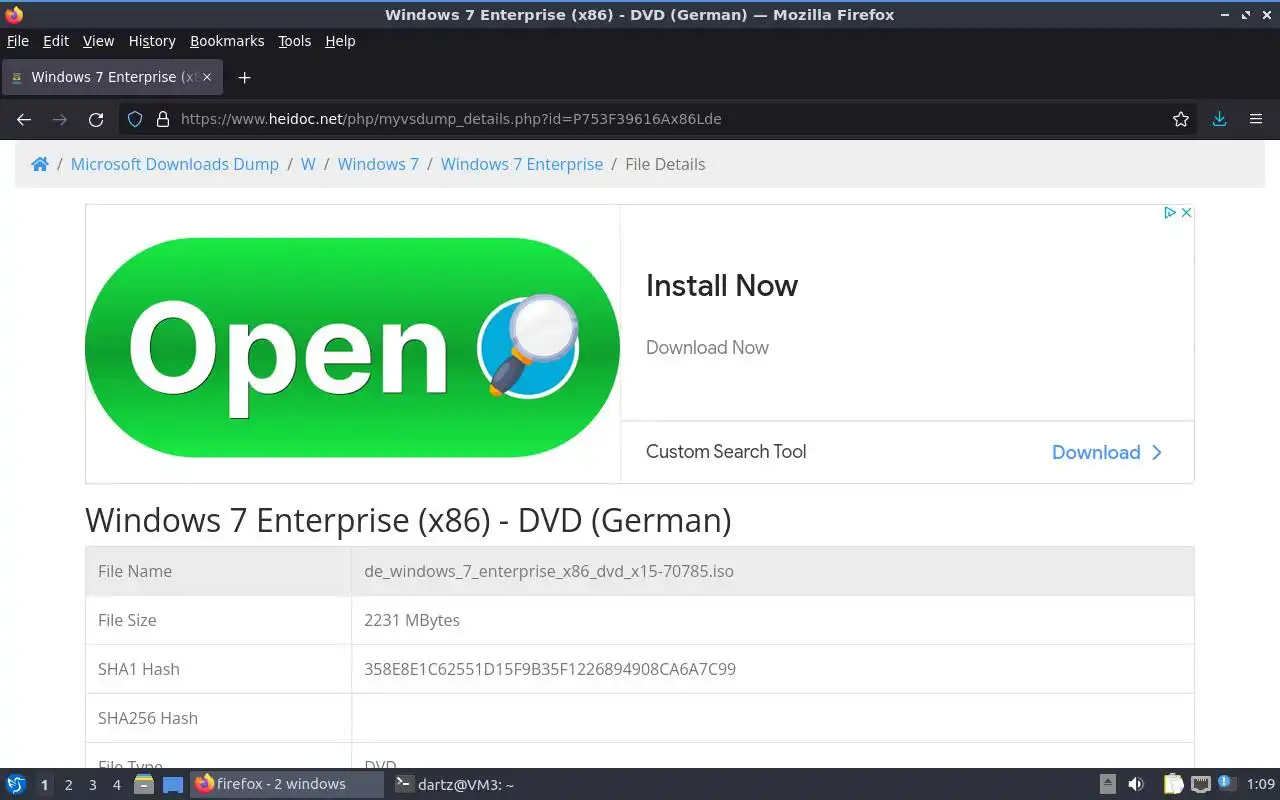The height and width of the screenshot is (800, 1280).
Task: Open the File menu
Action: 18,41
